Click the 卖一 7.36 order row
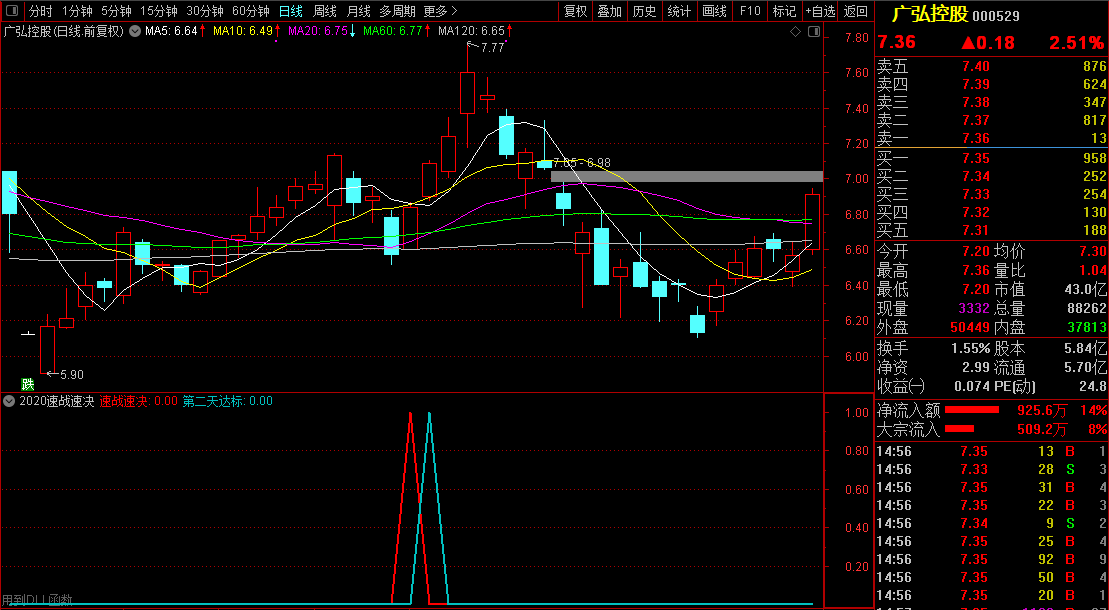The width and height of the screenshot is (1109, 610). 991,138
